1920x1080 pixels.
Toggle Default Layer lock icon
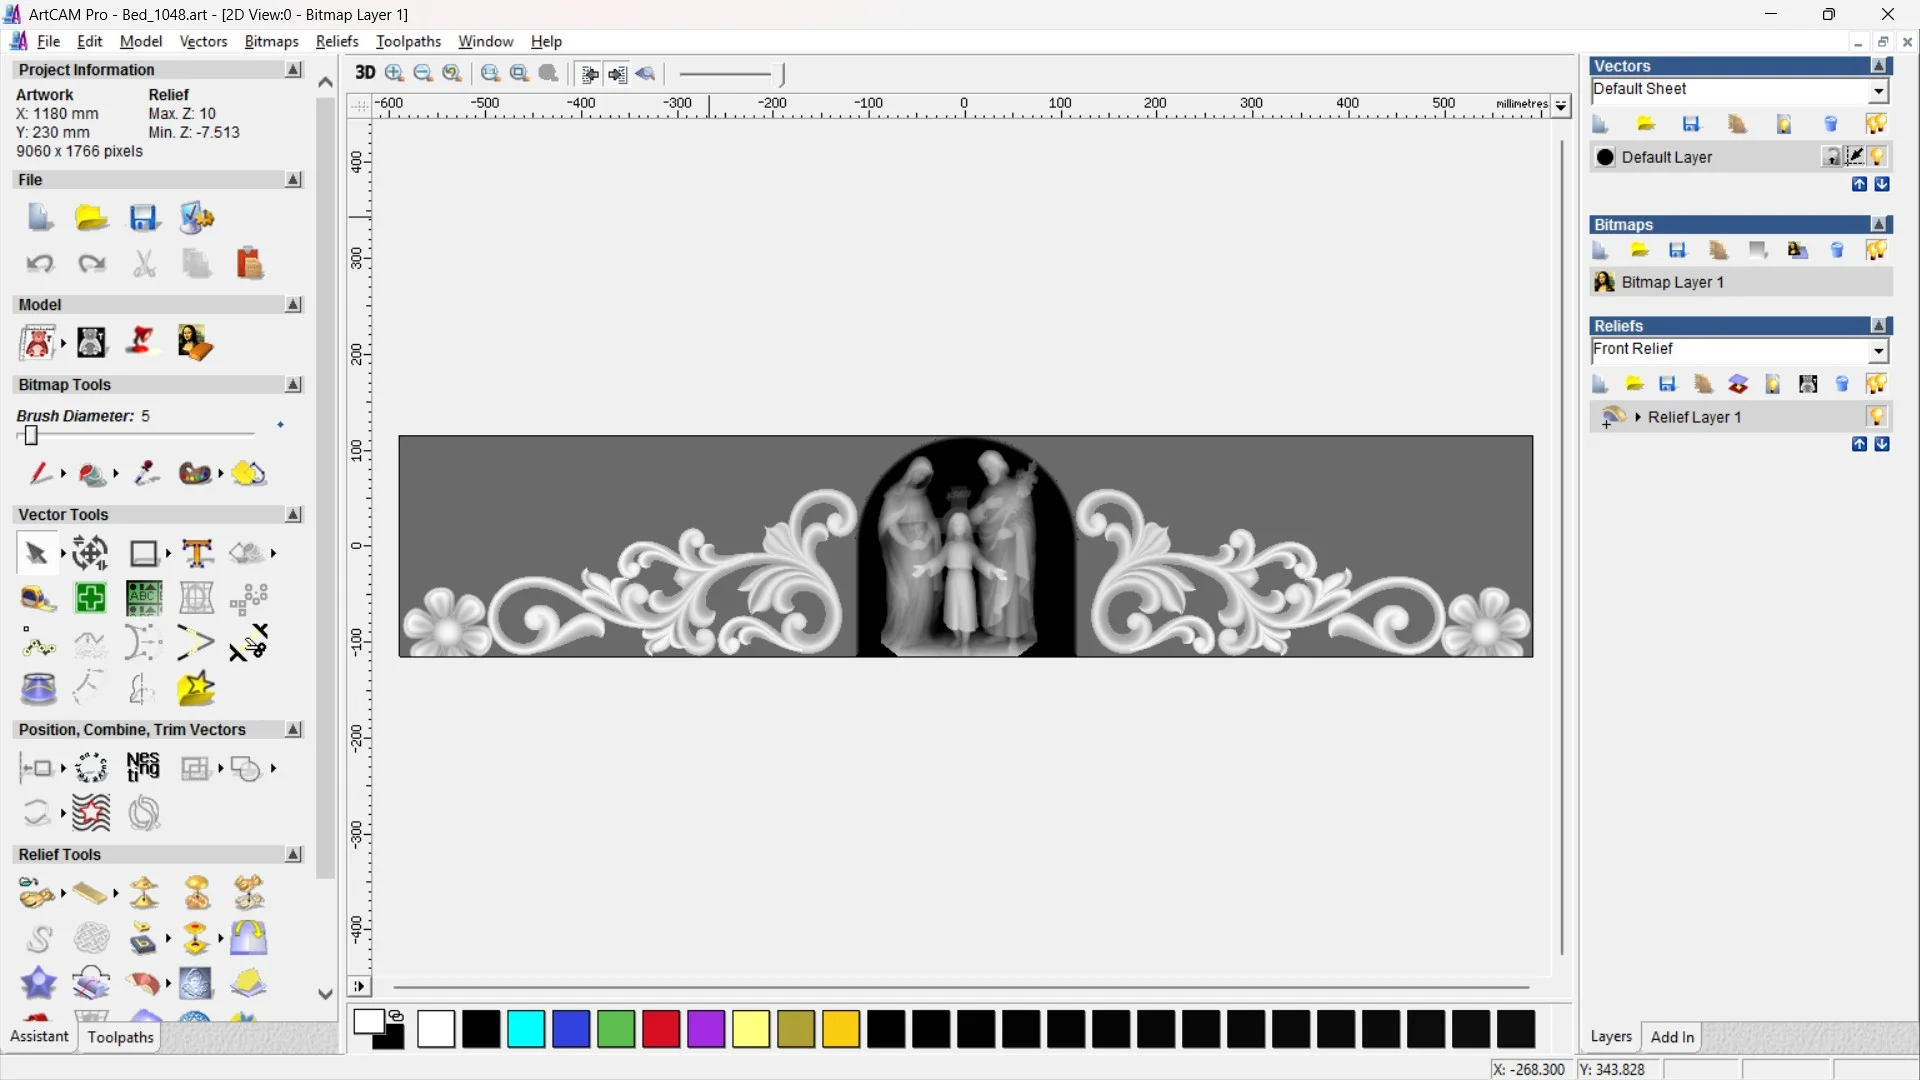pyautogui.click(x=1831, y=157)
